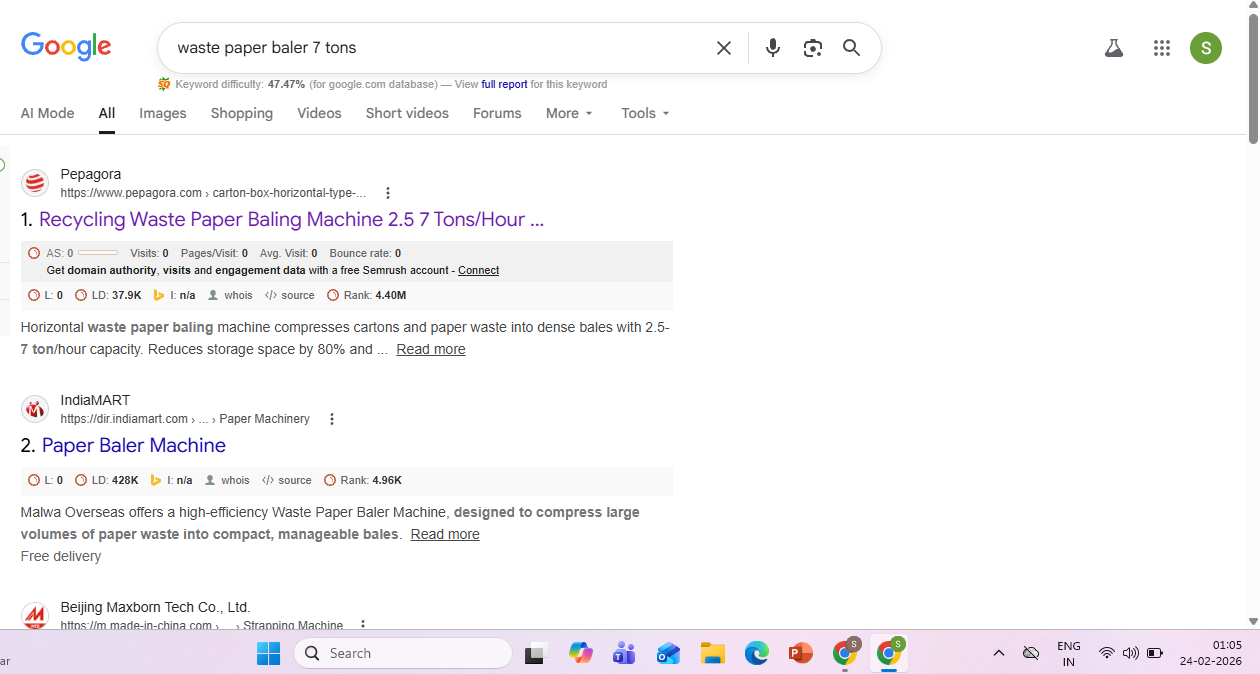Open PowerPoint from the taskbar
The image size is (1260, 674).
point(800,653)
